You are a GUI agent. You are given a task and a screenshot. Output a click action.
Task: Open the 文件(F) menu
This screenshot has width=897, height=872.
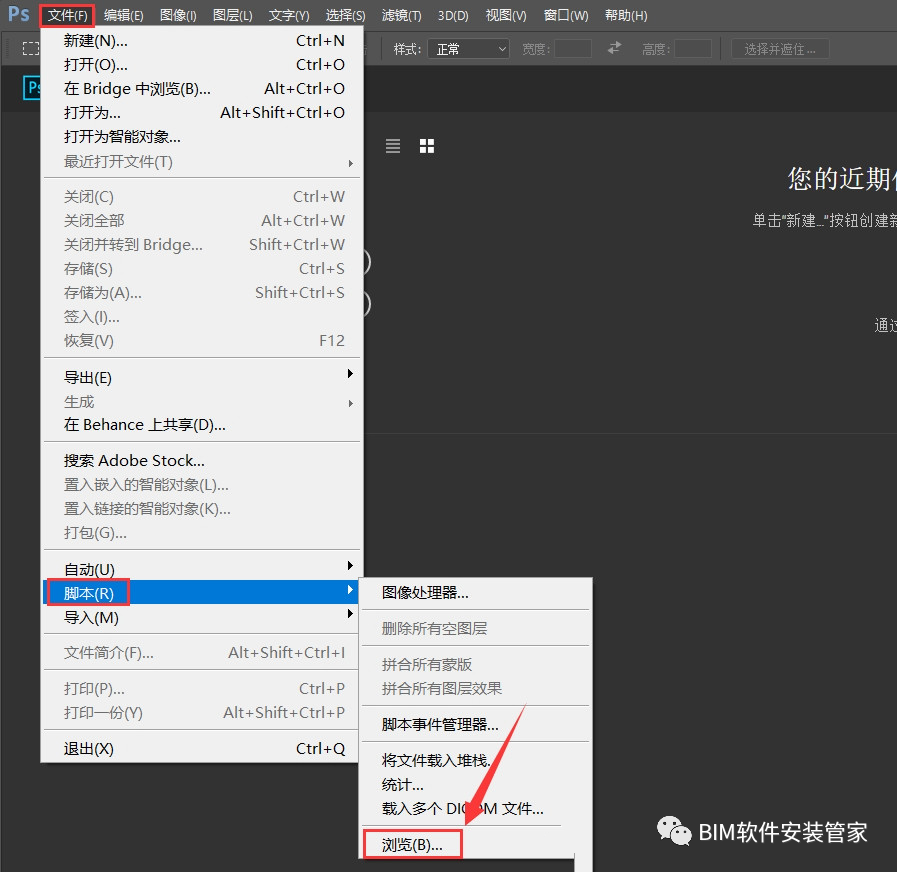point(68,15)
